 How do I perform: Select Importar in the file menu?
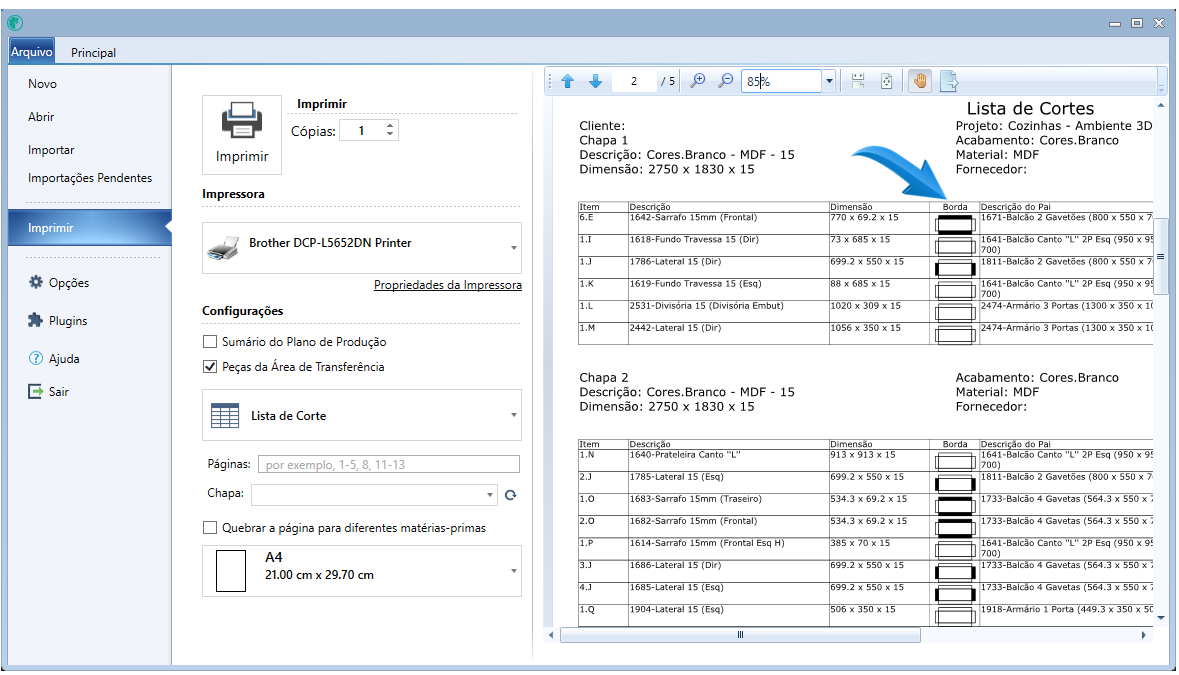point(51,150)
